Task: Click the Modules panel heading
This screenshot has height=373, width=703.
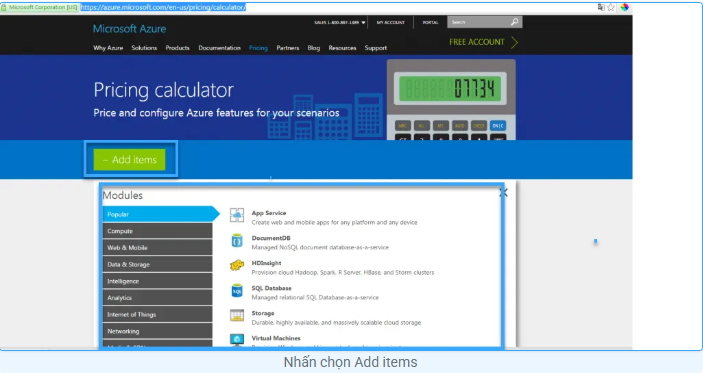Action: pyautogui.click(x=122, y=195)
